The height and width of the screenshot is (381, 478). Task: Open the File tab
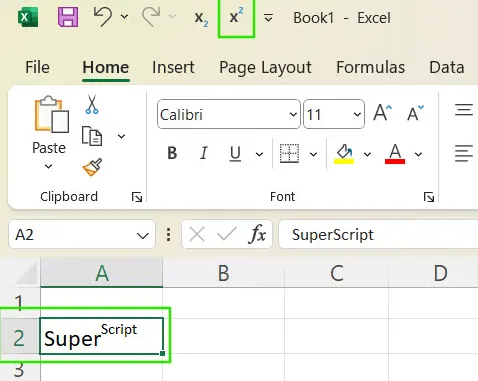[37, 67]
